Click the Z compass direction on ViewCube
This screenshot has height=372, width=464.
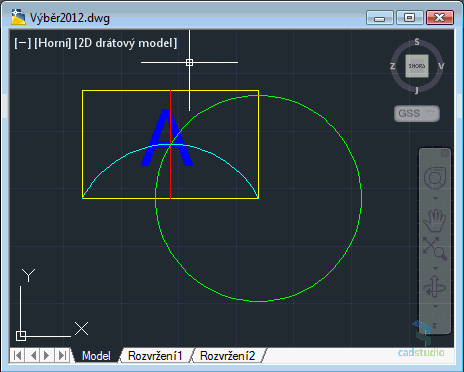393,66
